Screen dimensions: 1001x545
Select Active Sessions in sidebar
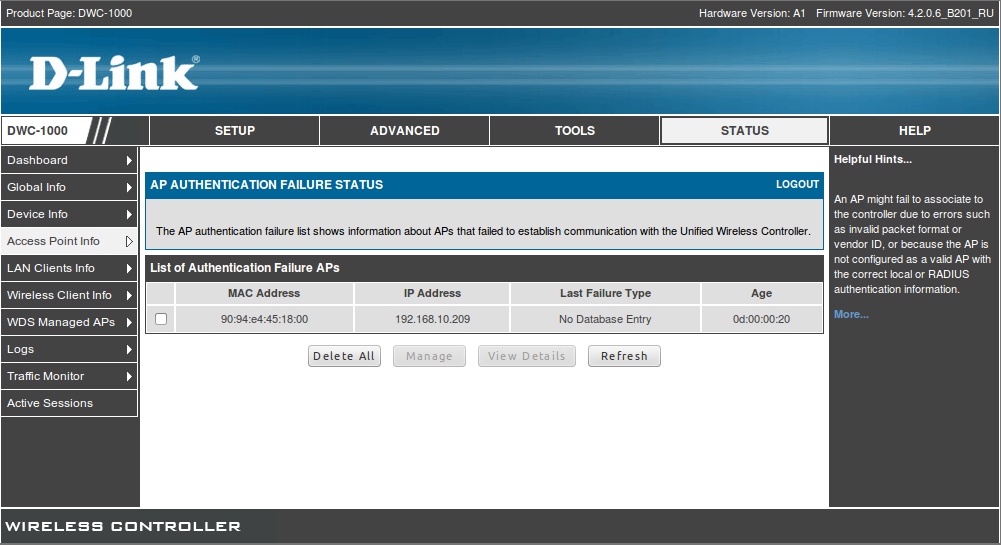(x=50, y=403)
